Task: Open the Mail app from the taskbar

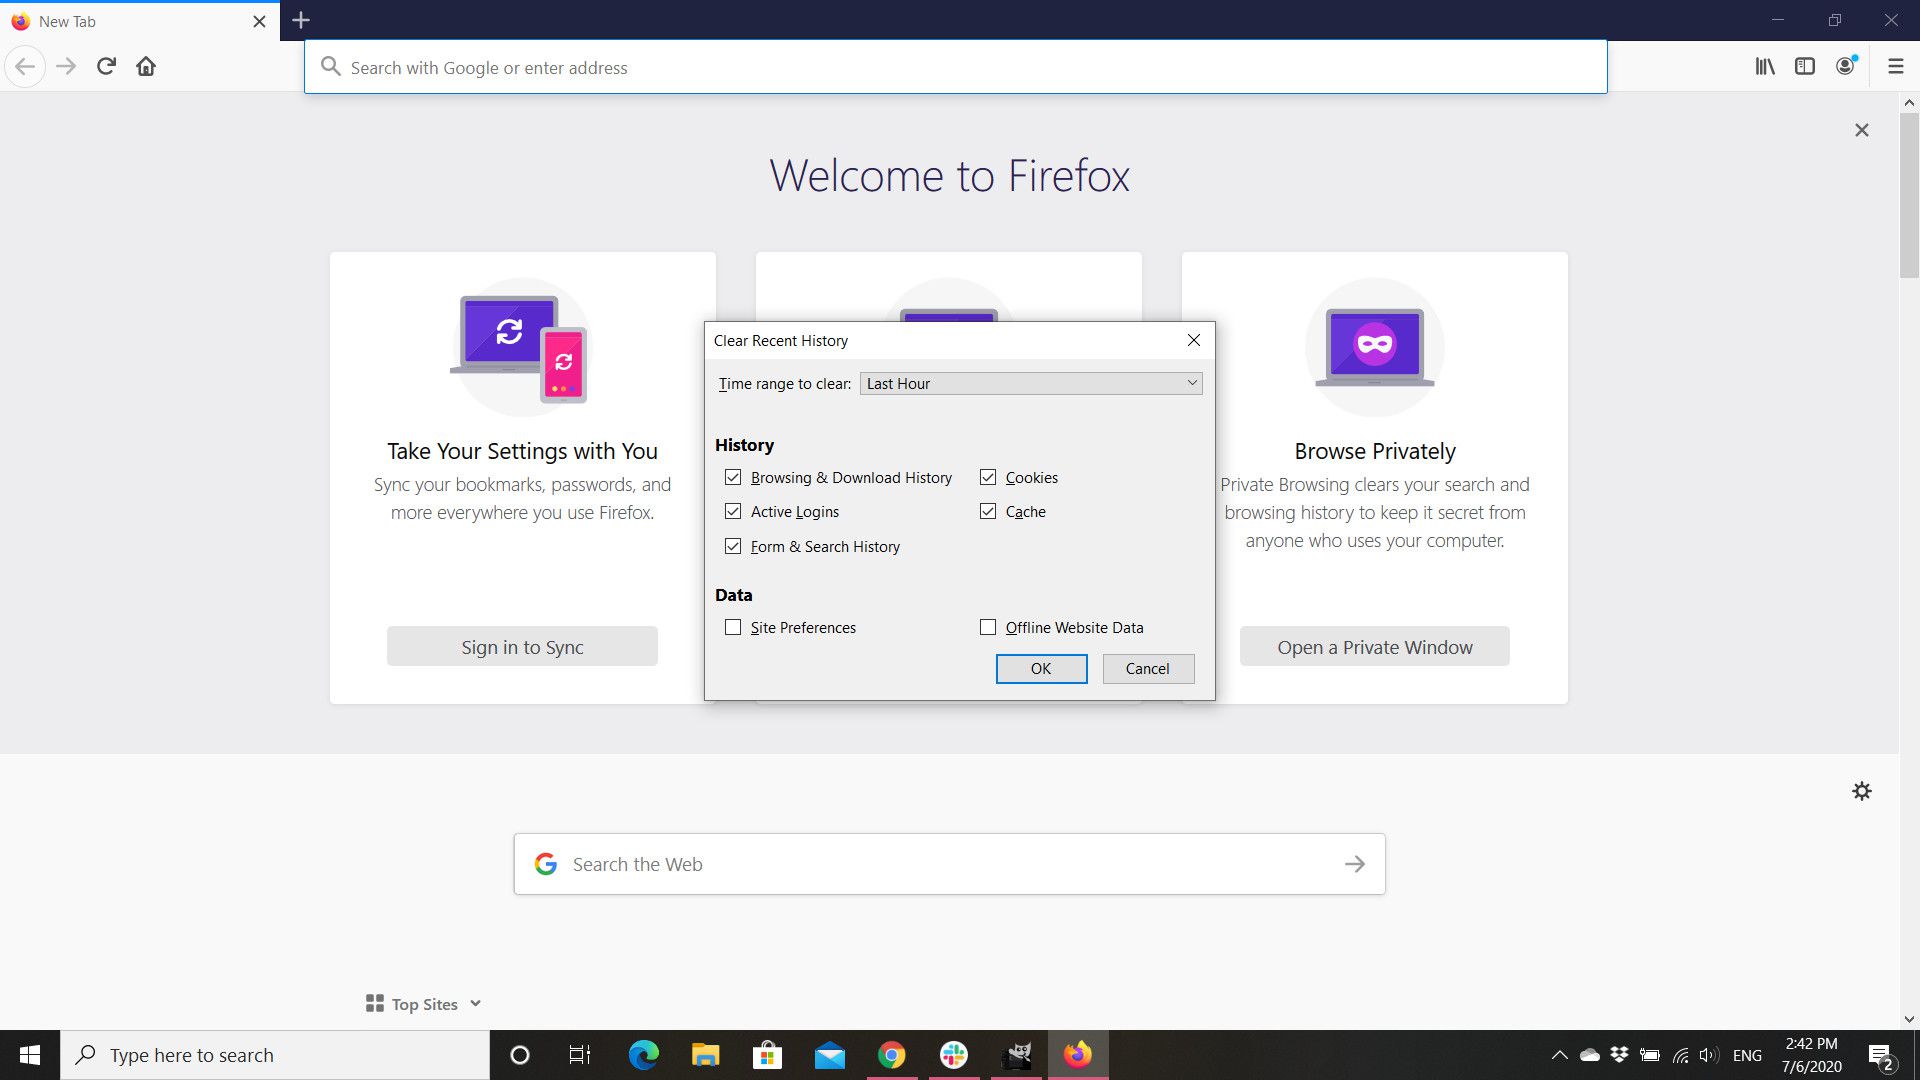Action: (x=829, y=1055)
